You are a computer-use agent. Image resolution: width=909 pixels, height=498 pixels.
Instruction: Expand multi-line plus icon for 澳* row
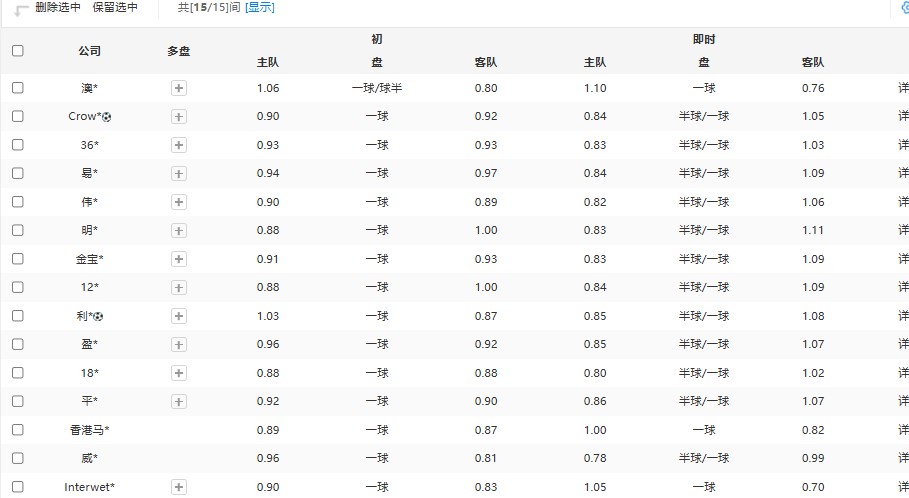coord(179,88)
